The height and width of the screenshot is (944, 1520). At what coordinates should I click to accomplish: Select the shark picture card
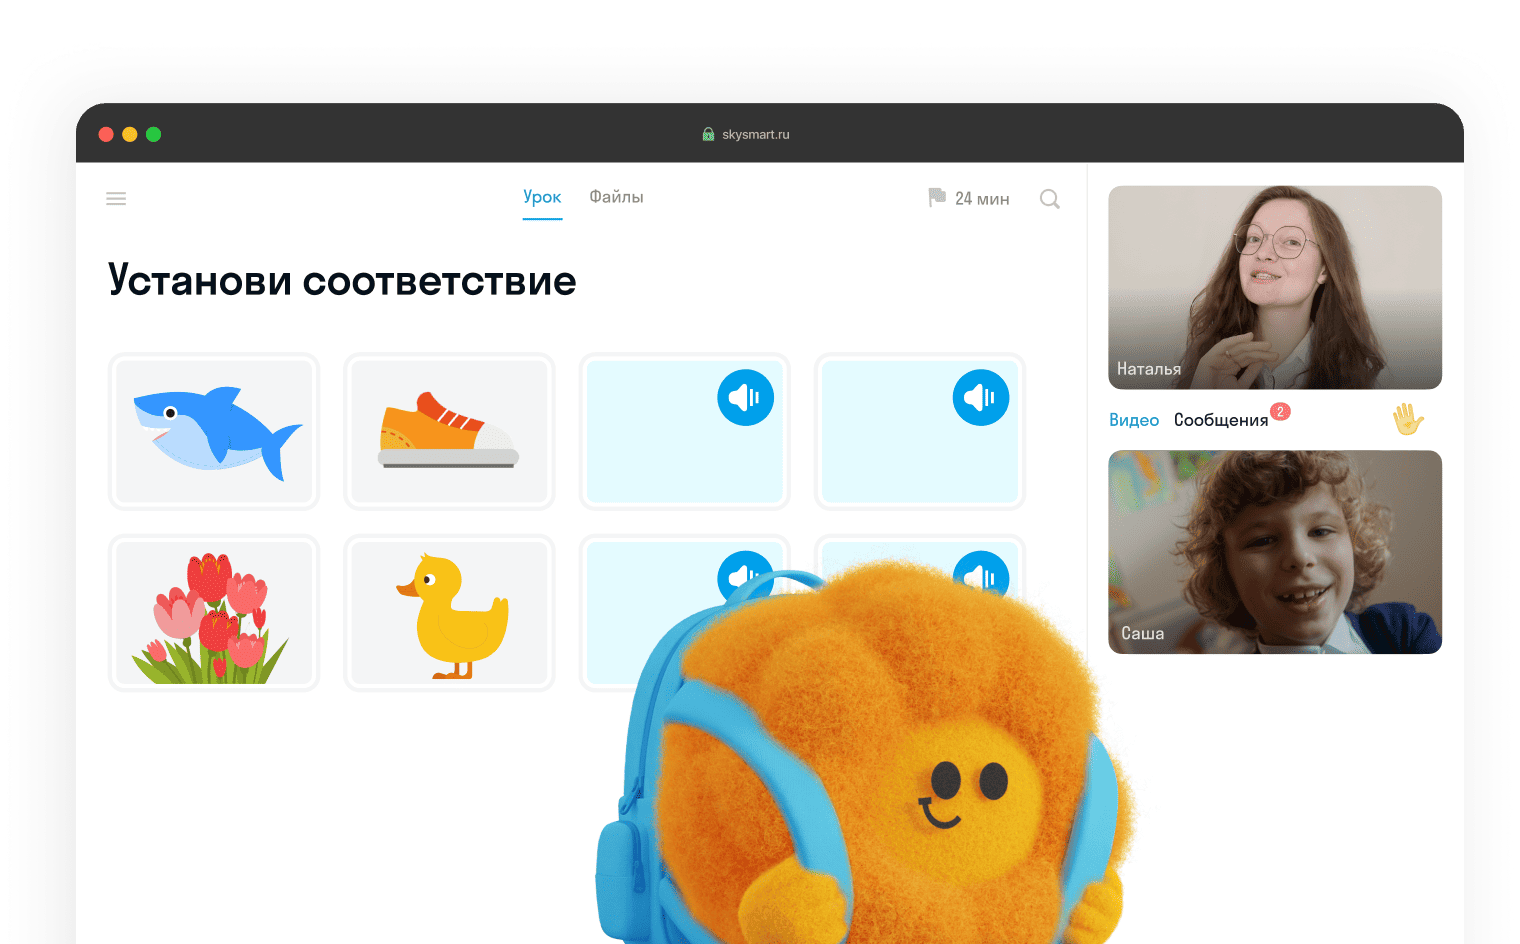click(214, 431)
